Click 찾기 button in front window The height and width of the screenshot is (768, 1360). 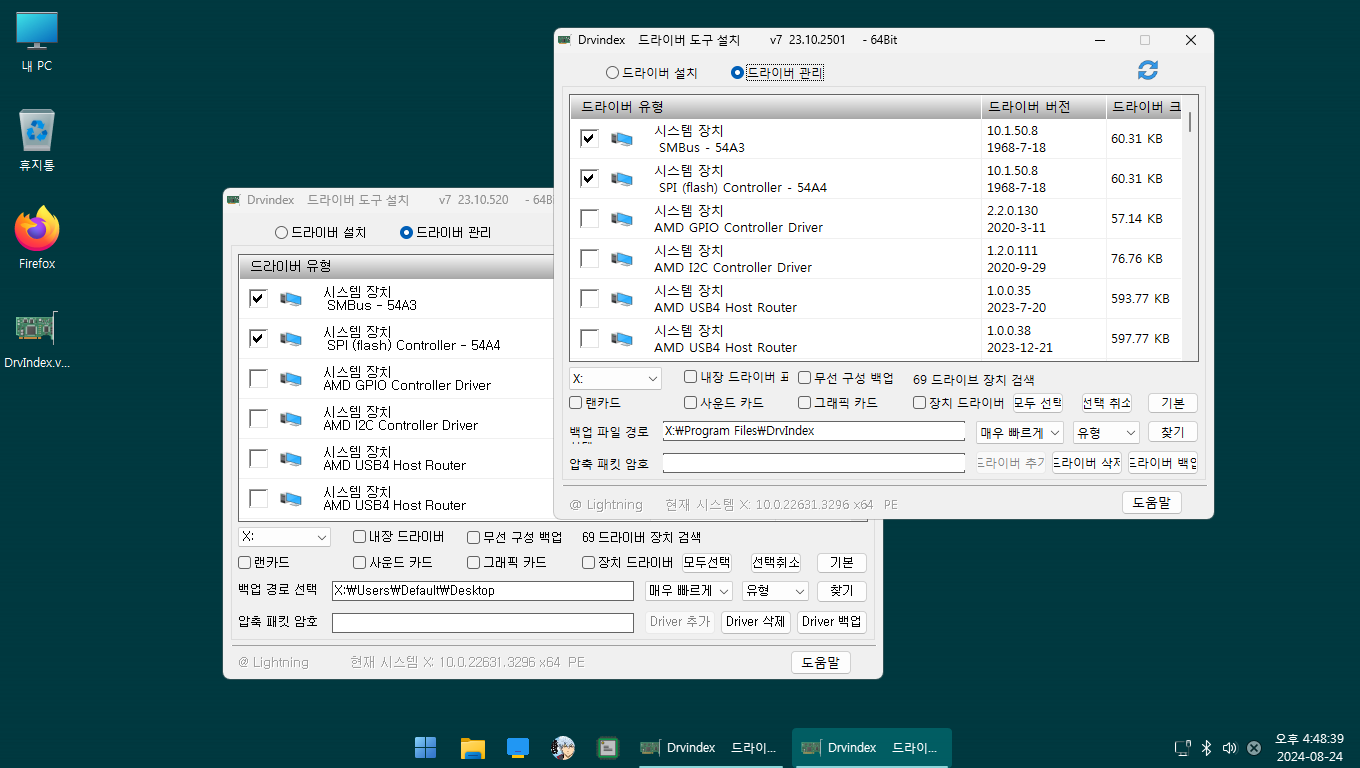(x=1173, y=432)
